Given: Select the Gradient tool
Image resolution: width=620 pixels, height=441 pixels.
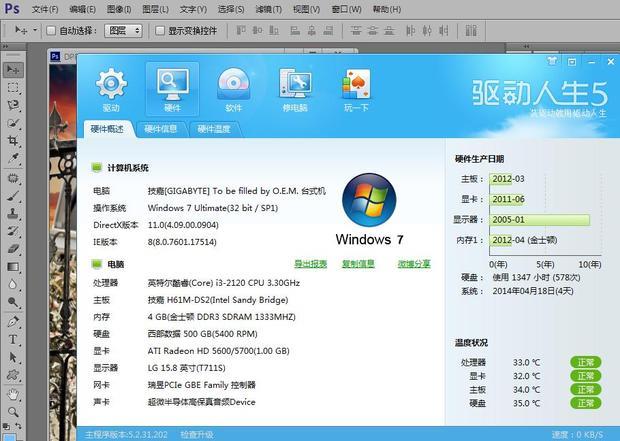Looking at the screenshot, I should click(13, 267).
